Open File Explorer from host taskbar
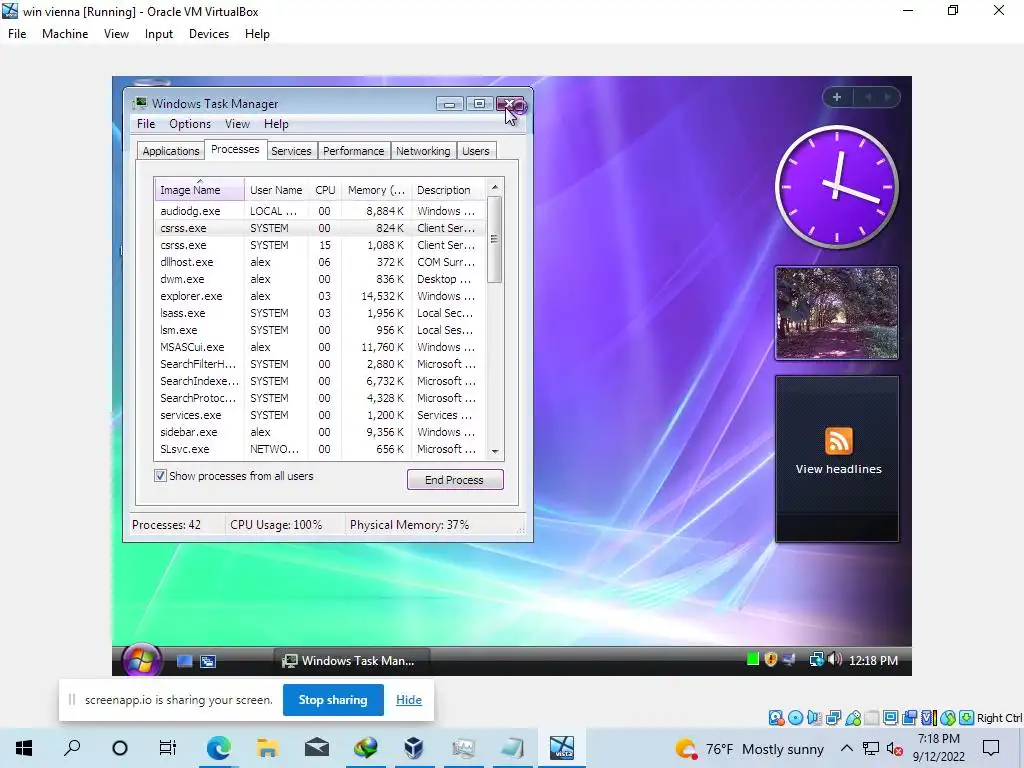 point(267,748)
